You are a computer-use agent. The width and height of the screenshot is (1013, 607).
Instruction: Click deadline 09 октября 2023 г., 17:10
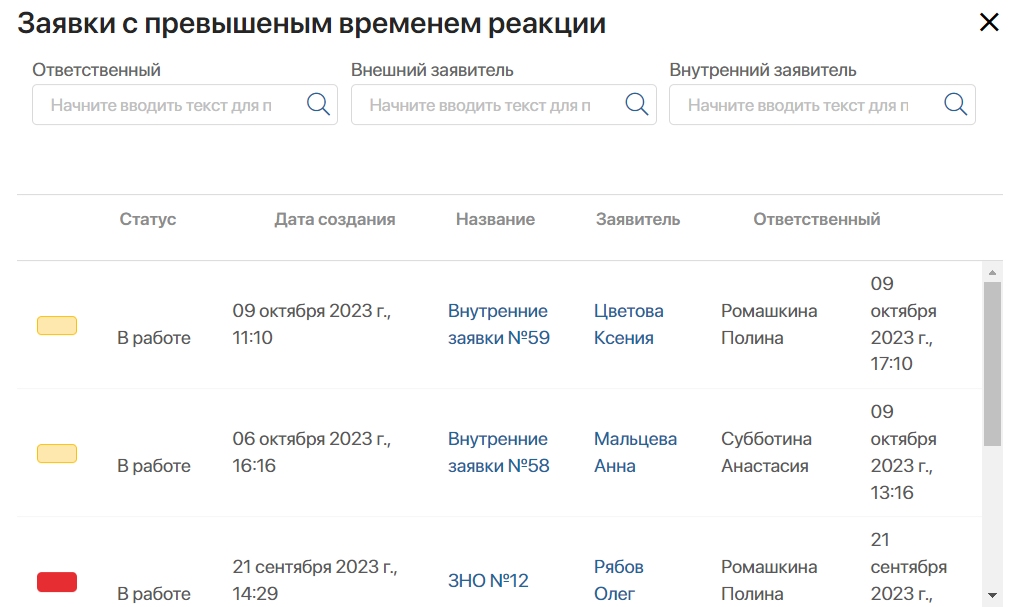pos(903,324)
